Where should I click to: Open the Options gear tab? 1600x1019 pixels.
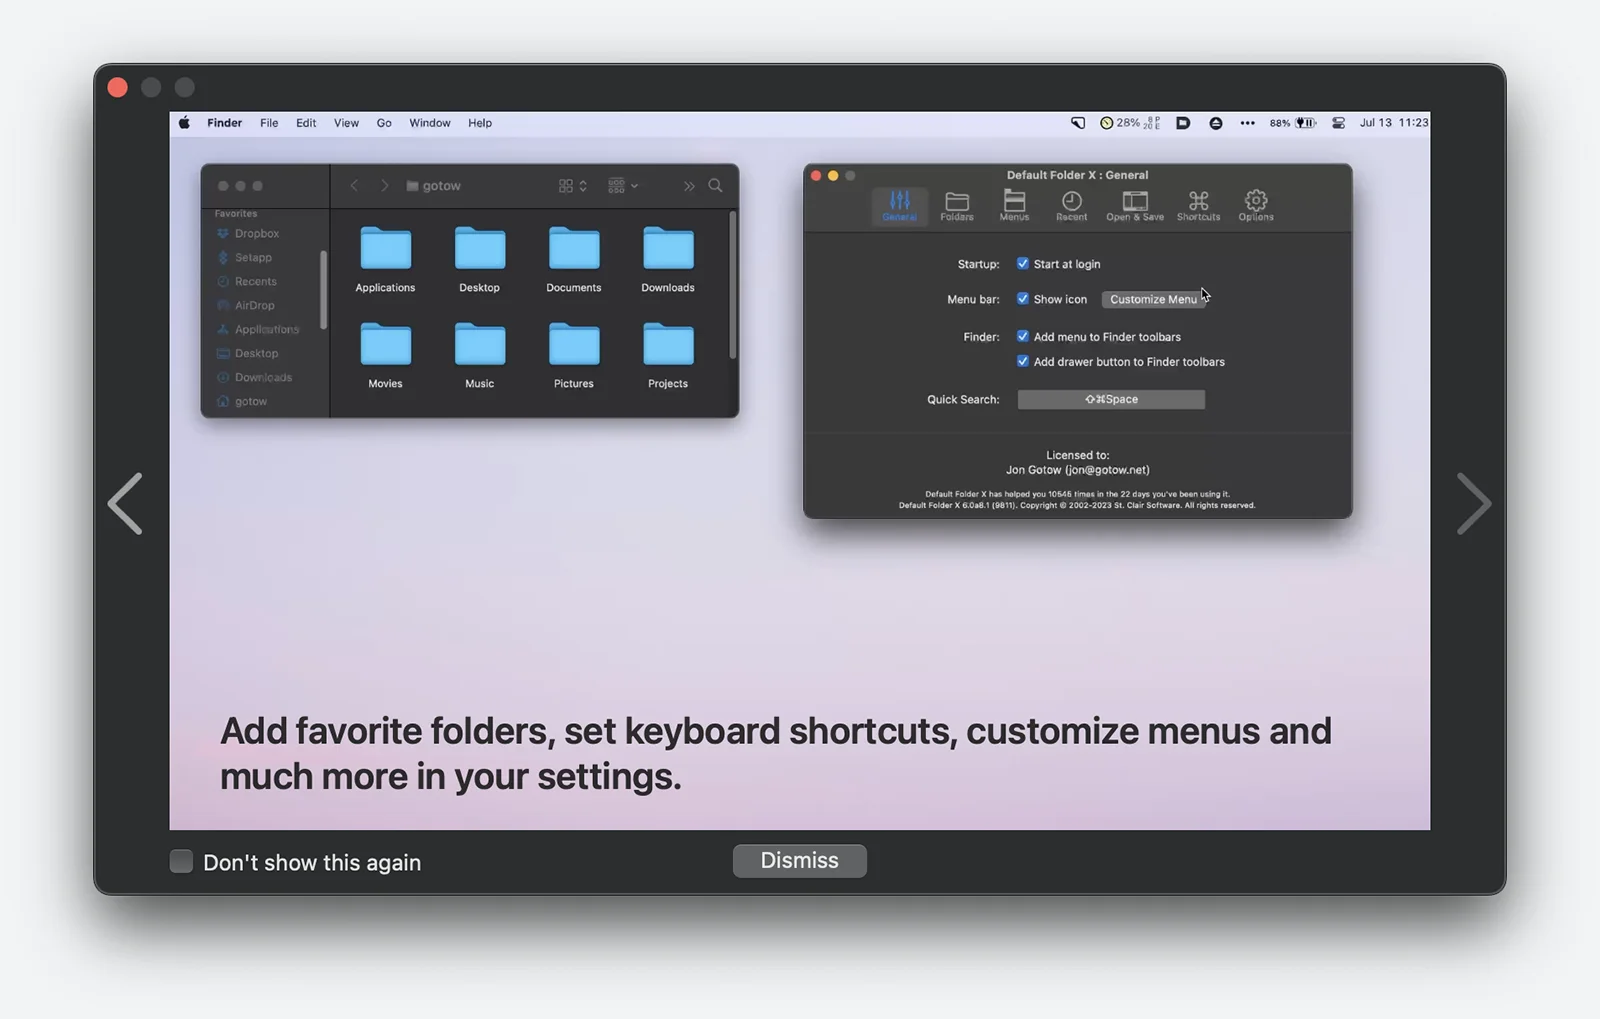point(1256,205)
